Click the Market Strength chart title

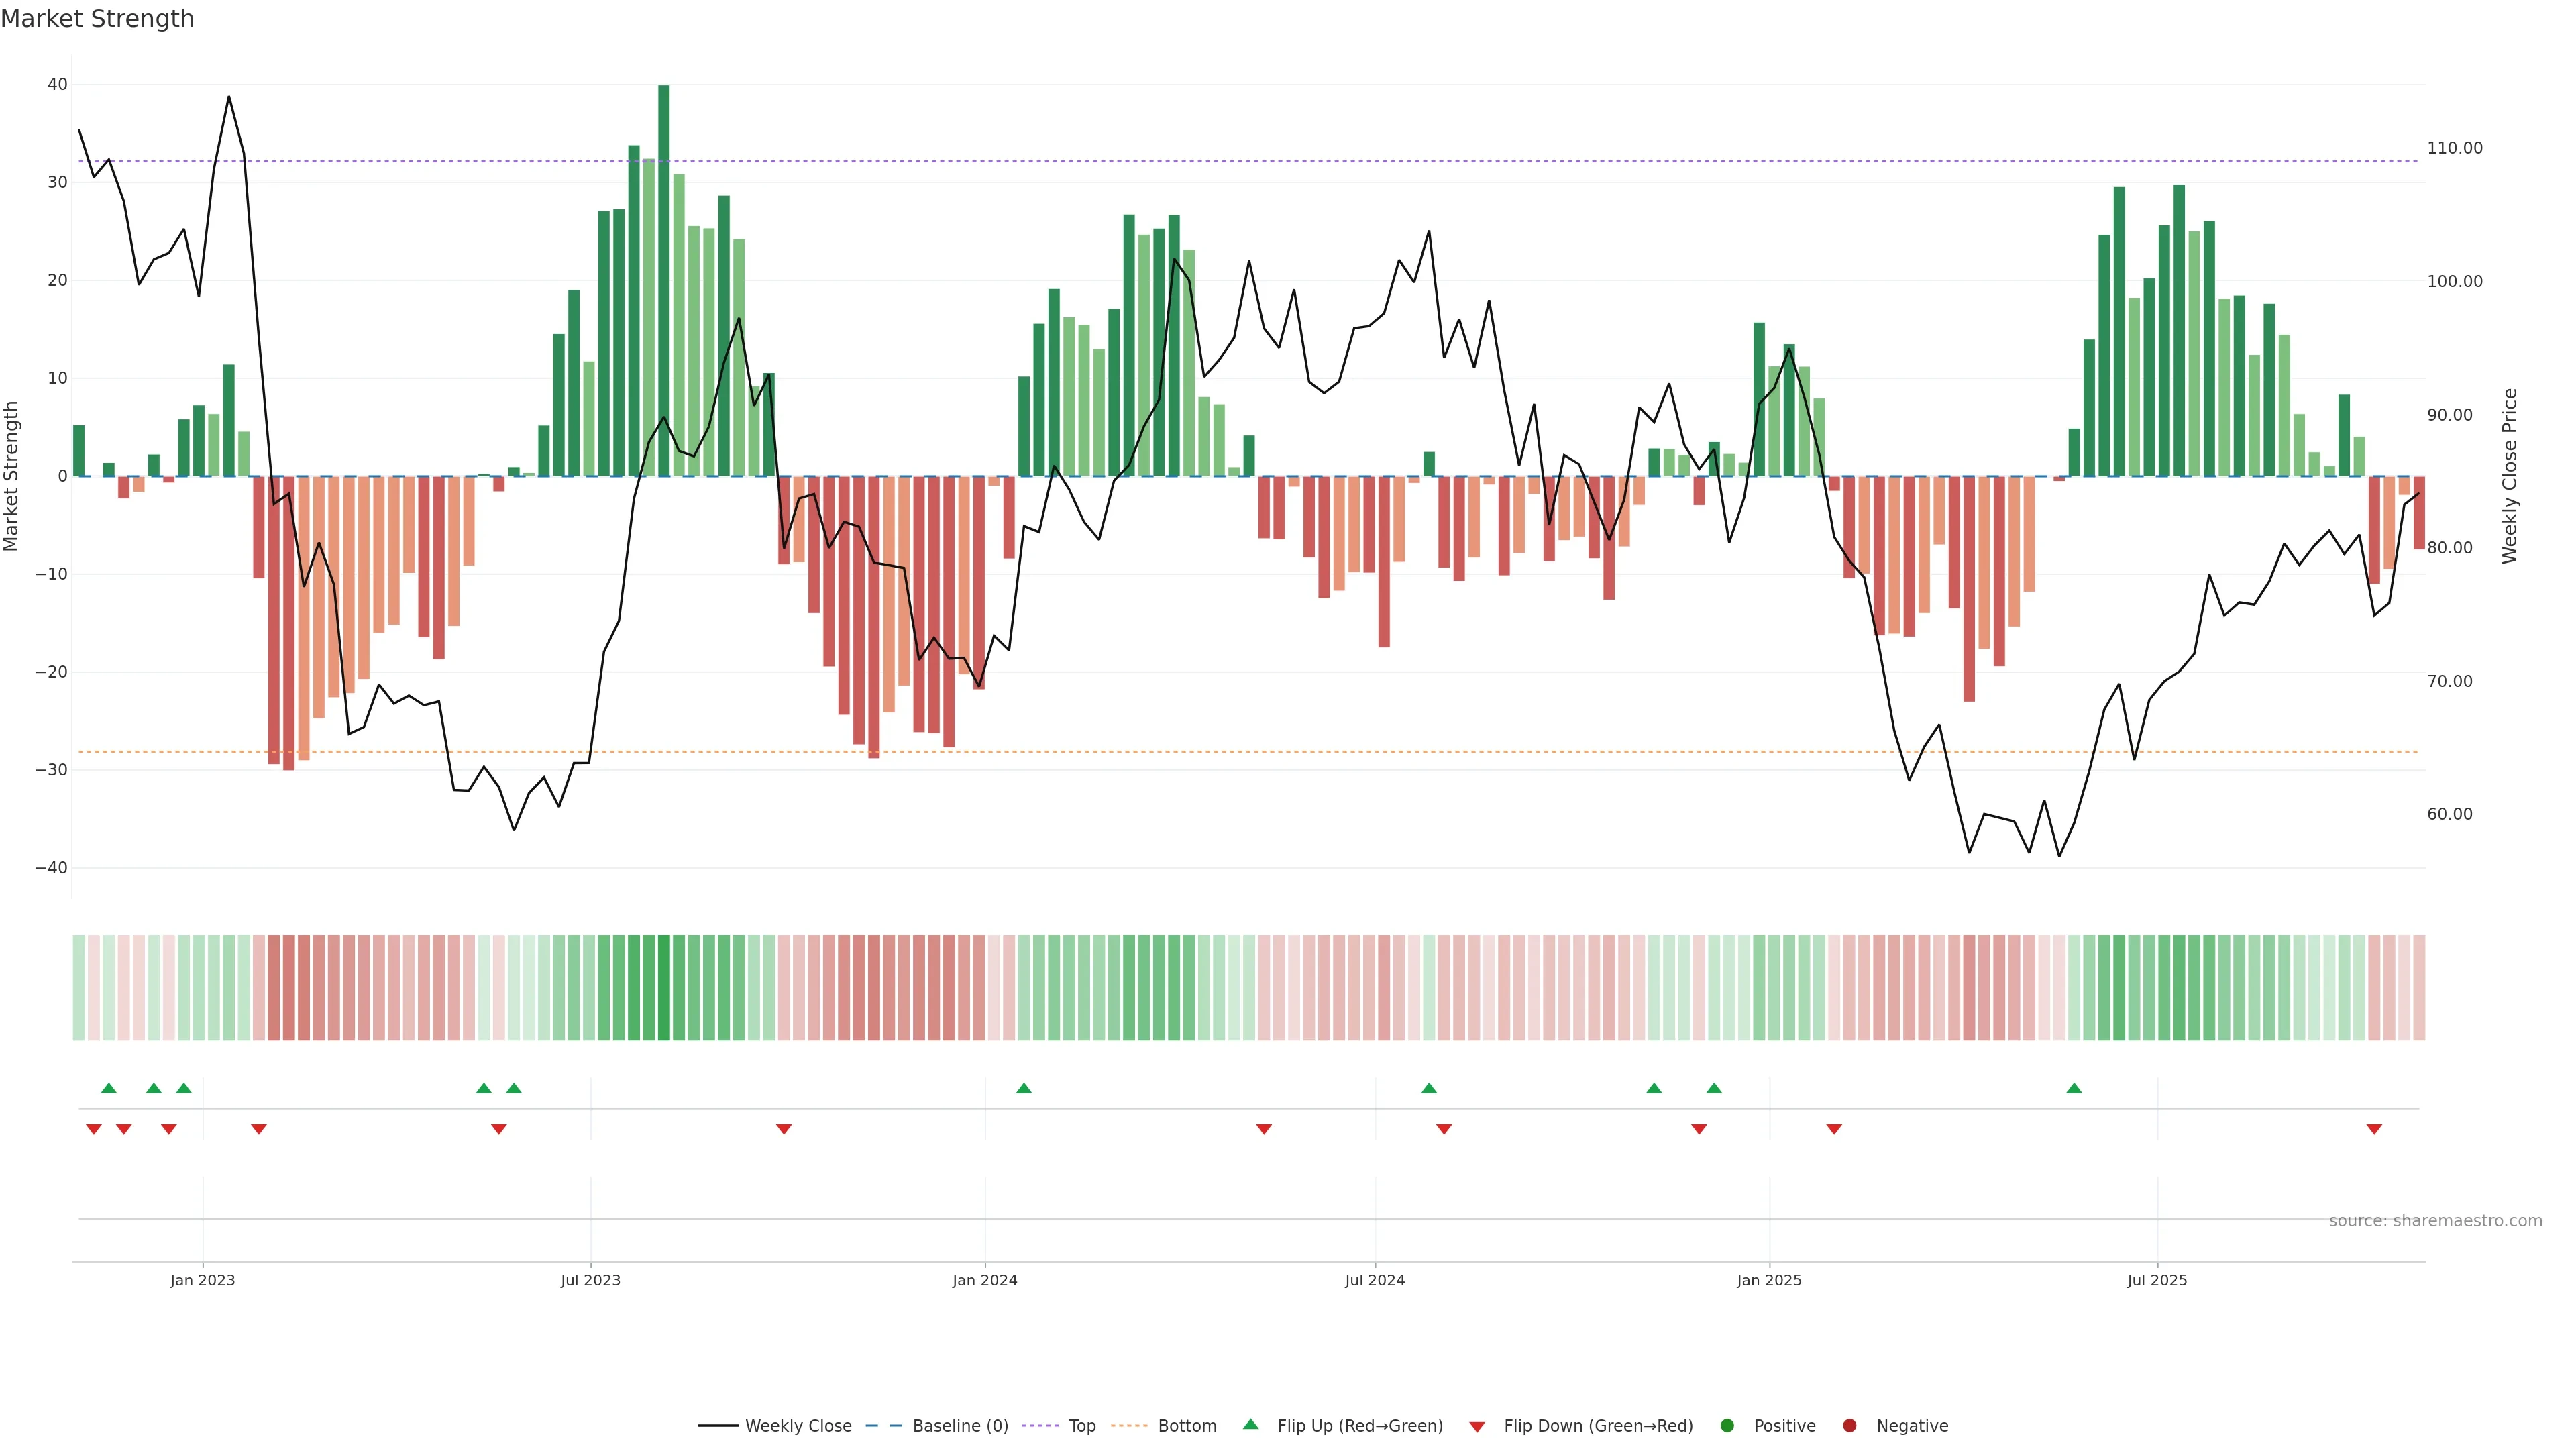97,19
